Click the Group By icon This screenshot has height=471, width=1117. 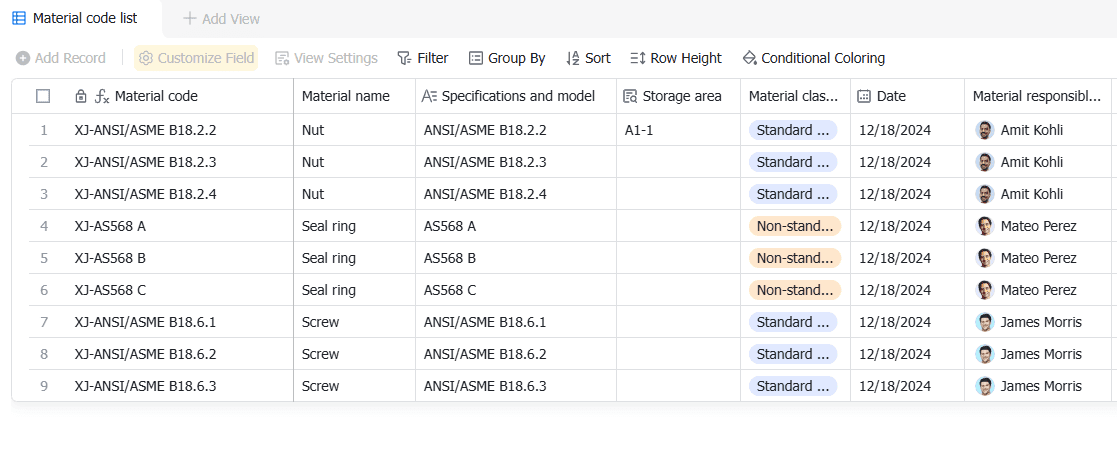476,58
